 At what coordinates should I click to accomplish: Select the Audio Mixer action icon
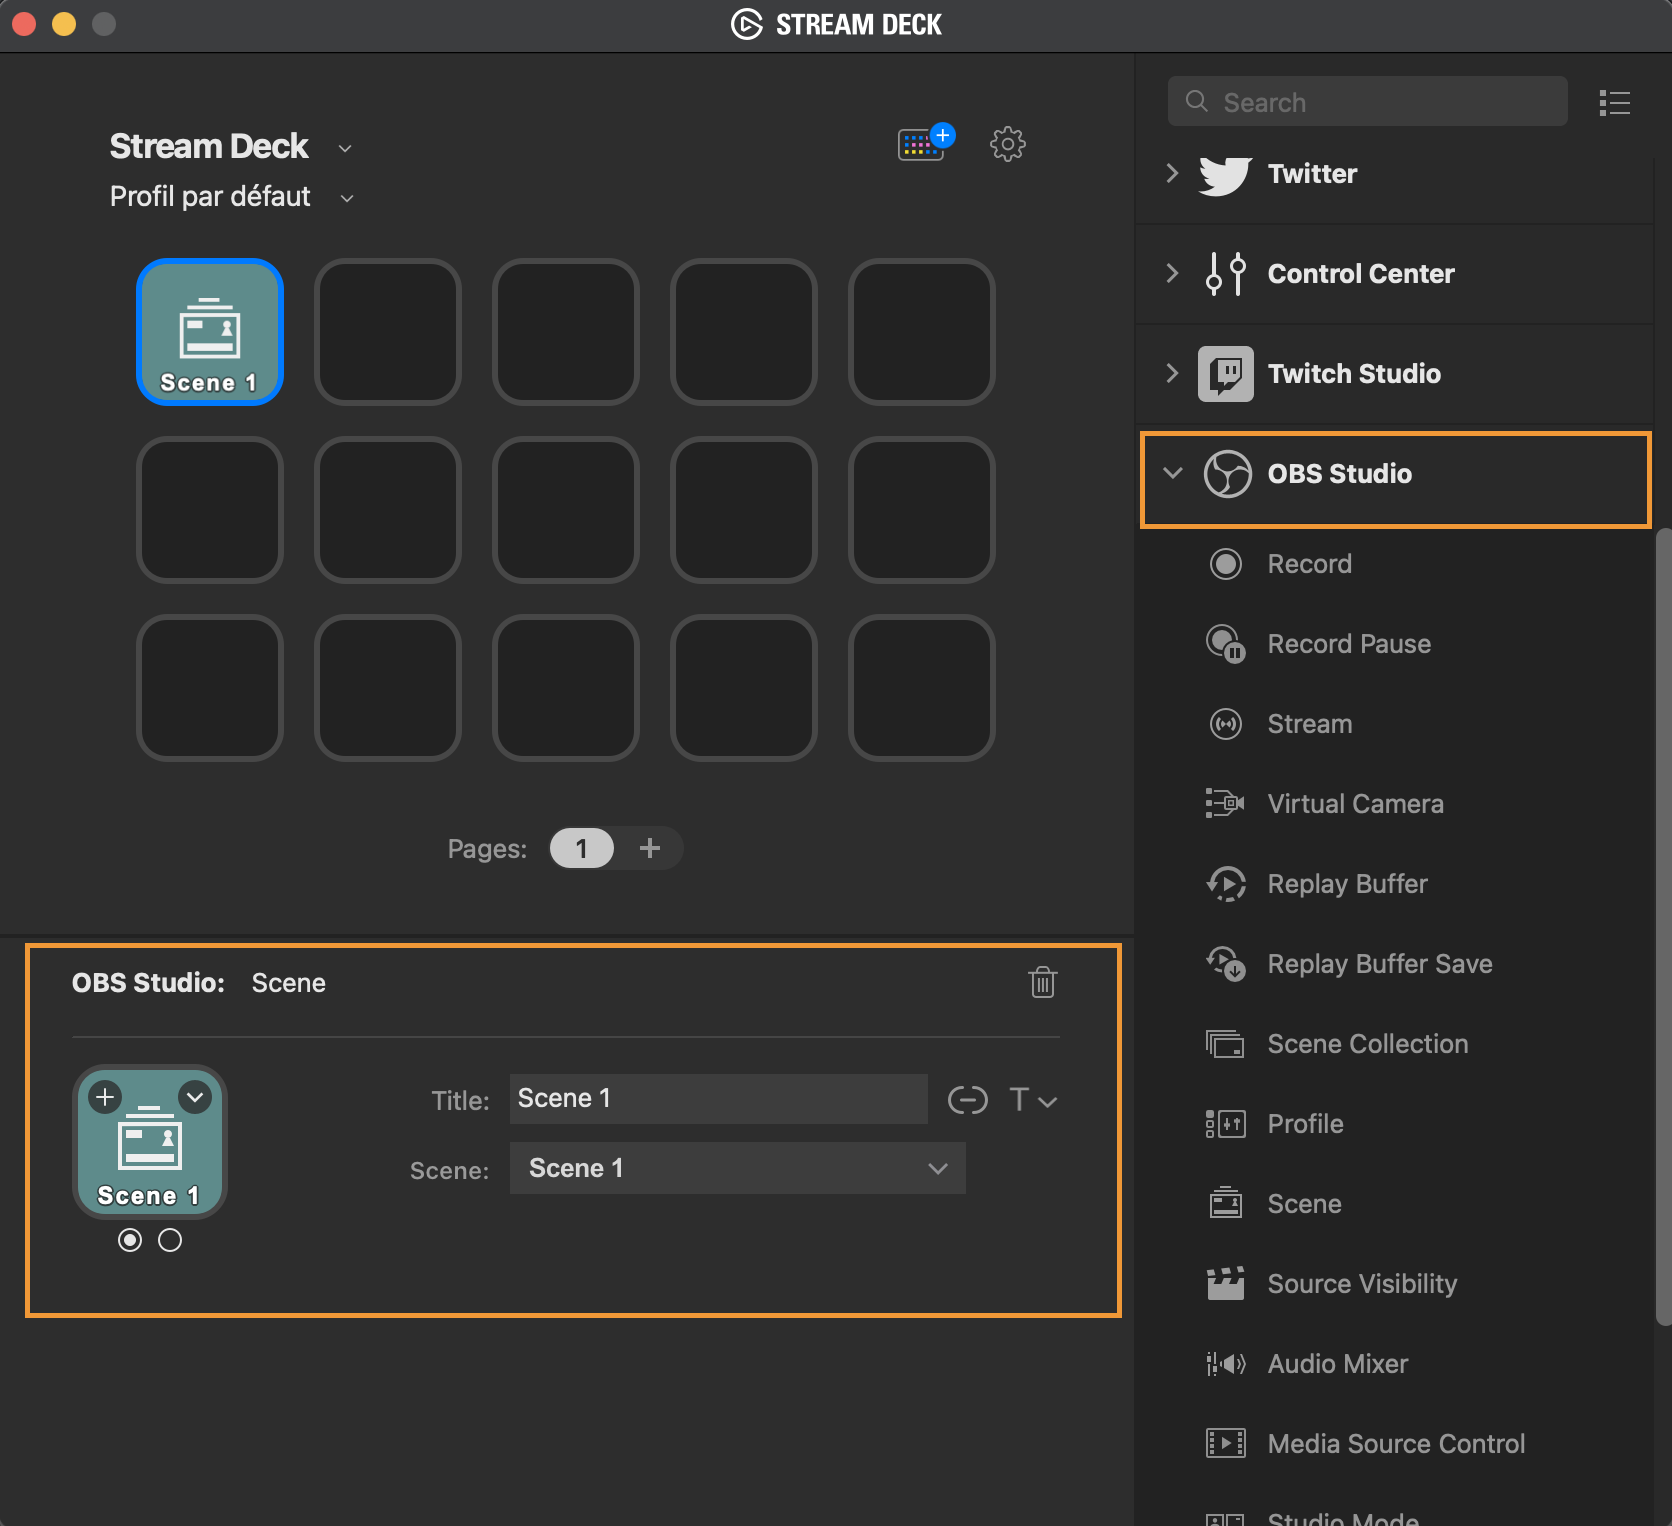pyautogui.click(x=1225, y=1364)
